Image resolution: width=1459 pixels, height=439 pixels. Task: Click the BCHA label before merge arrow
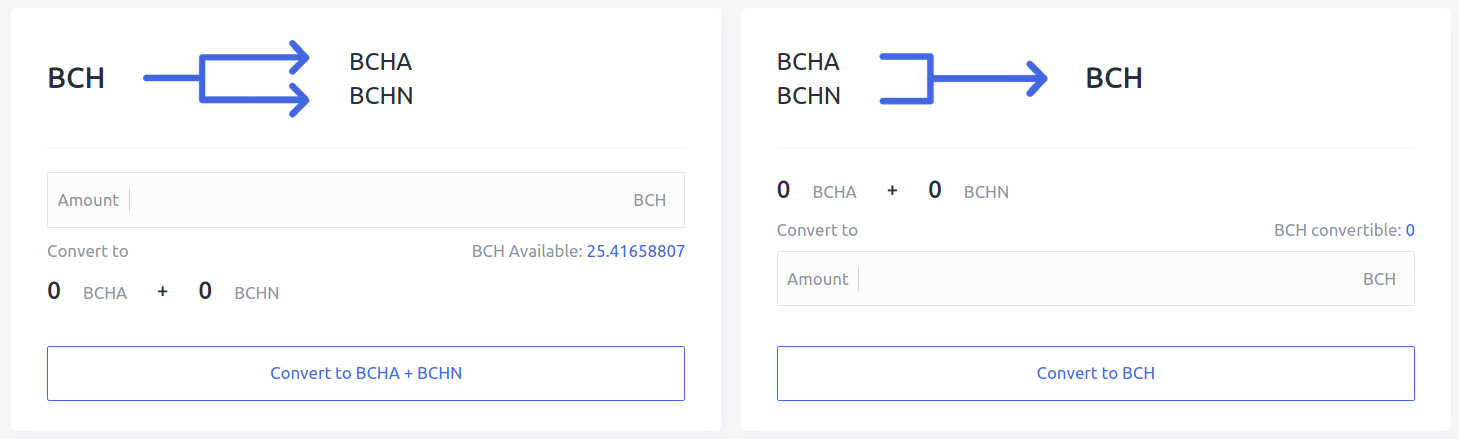[808, 62]
